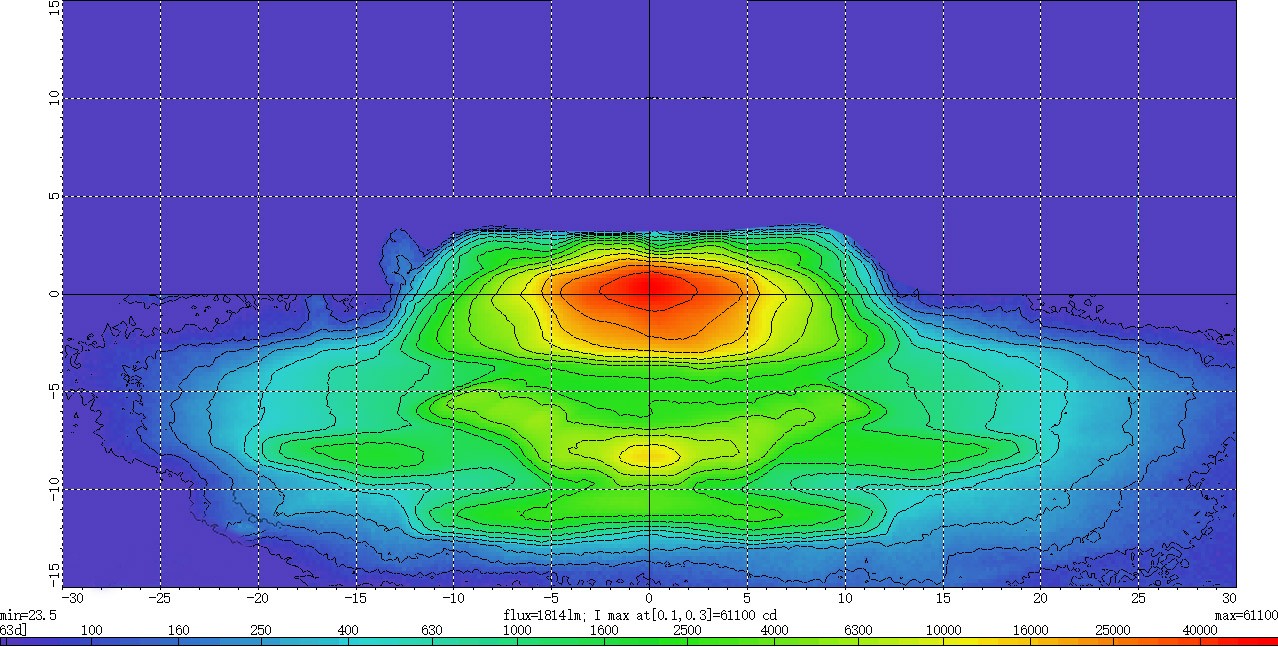Pick the yellow 10000 color scale segment
The image size is (1278, 647).
click(985, 640)
